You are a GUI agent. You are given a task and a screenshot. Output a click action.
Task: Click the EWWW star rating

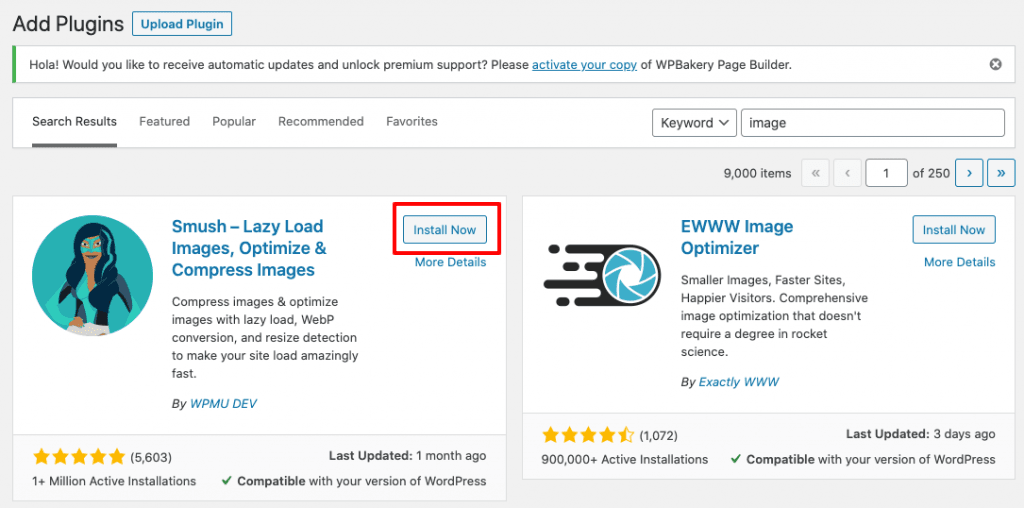(x=588, y=435)
